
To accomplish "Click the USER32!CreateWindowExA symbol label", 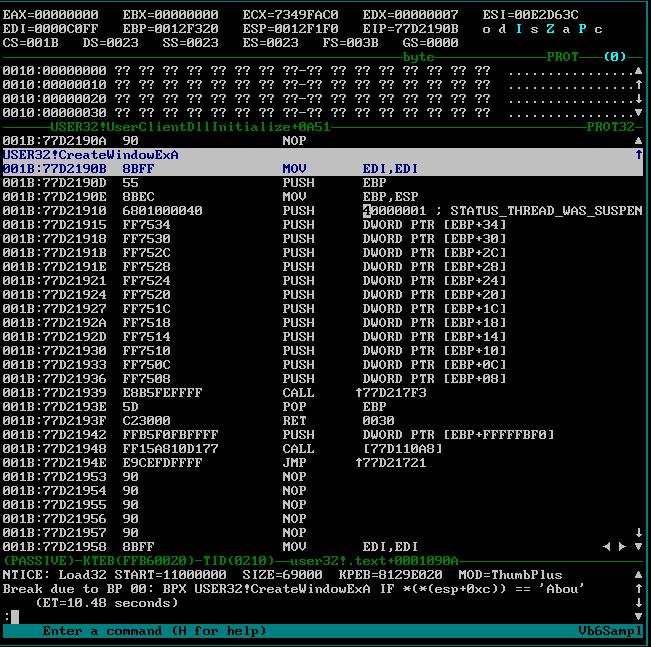I will click(91, 155).
